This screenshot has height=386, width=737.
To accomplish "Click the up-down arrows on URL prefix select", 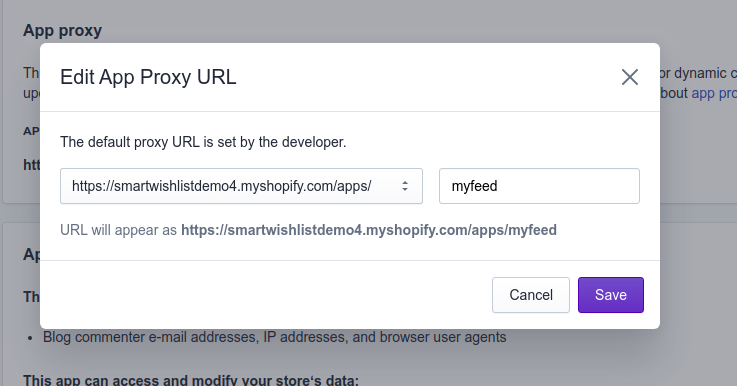I will point(405,186).
